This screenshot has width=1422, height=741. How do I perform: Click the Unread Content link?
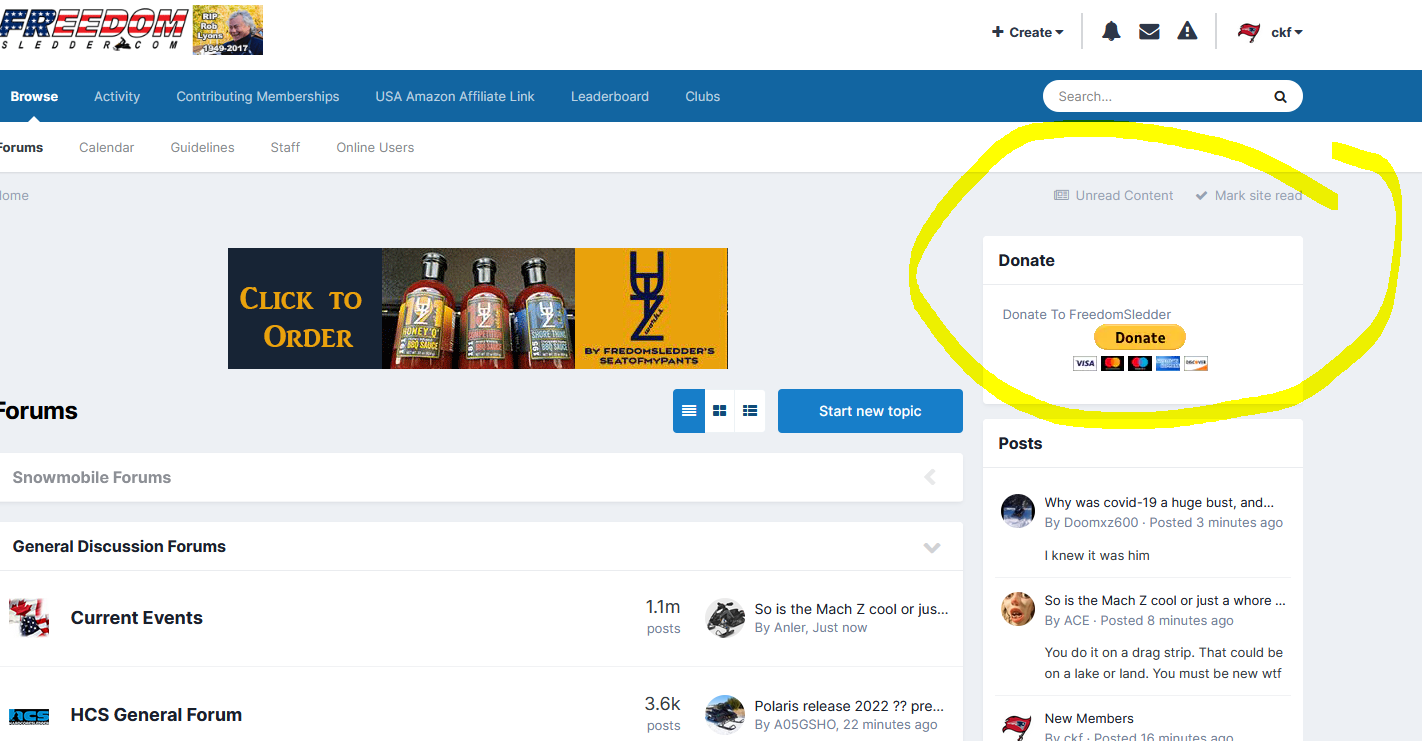(1114, 195)
